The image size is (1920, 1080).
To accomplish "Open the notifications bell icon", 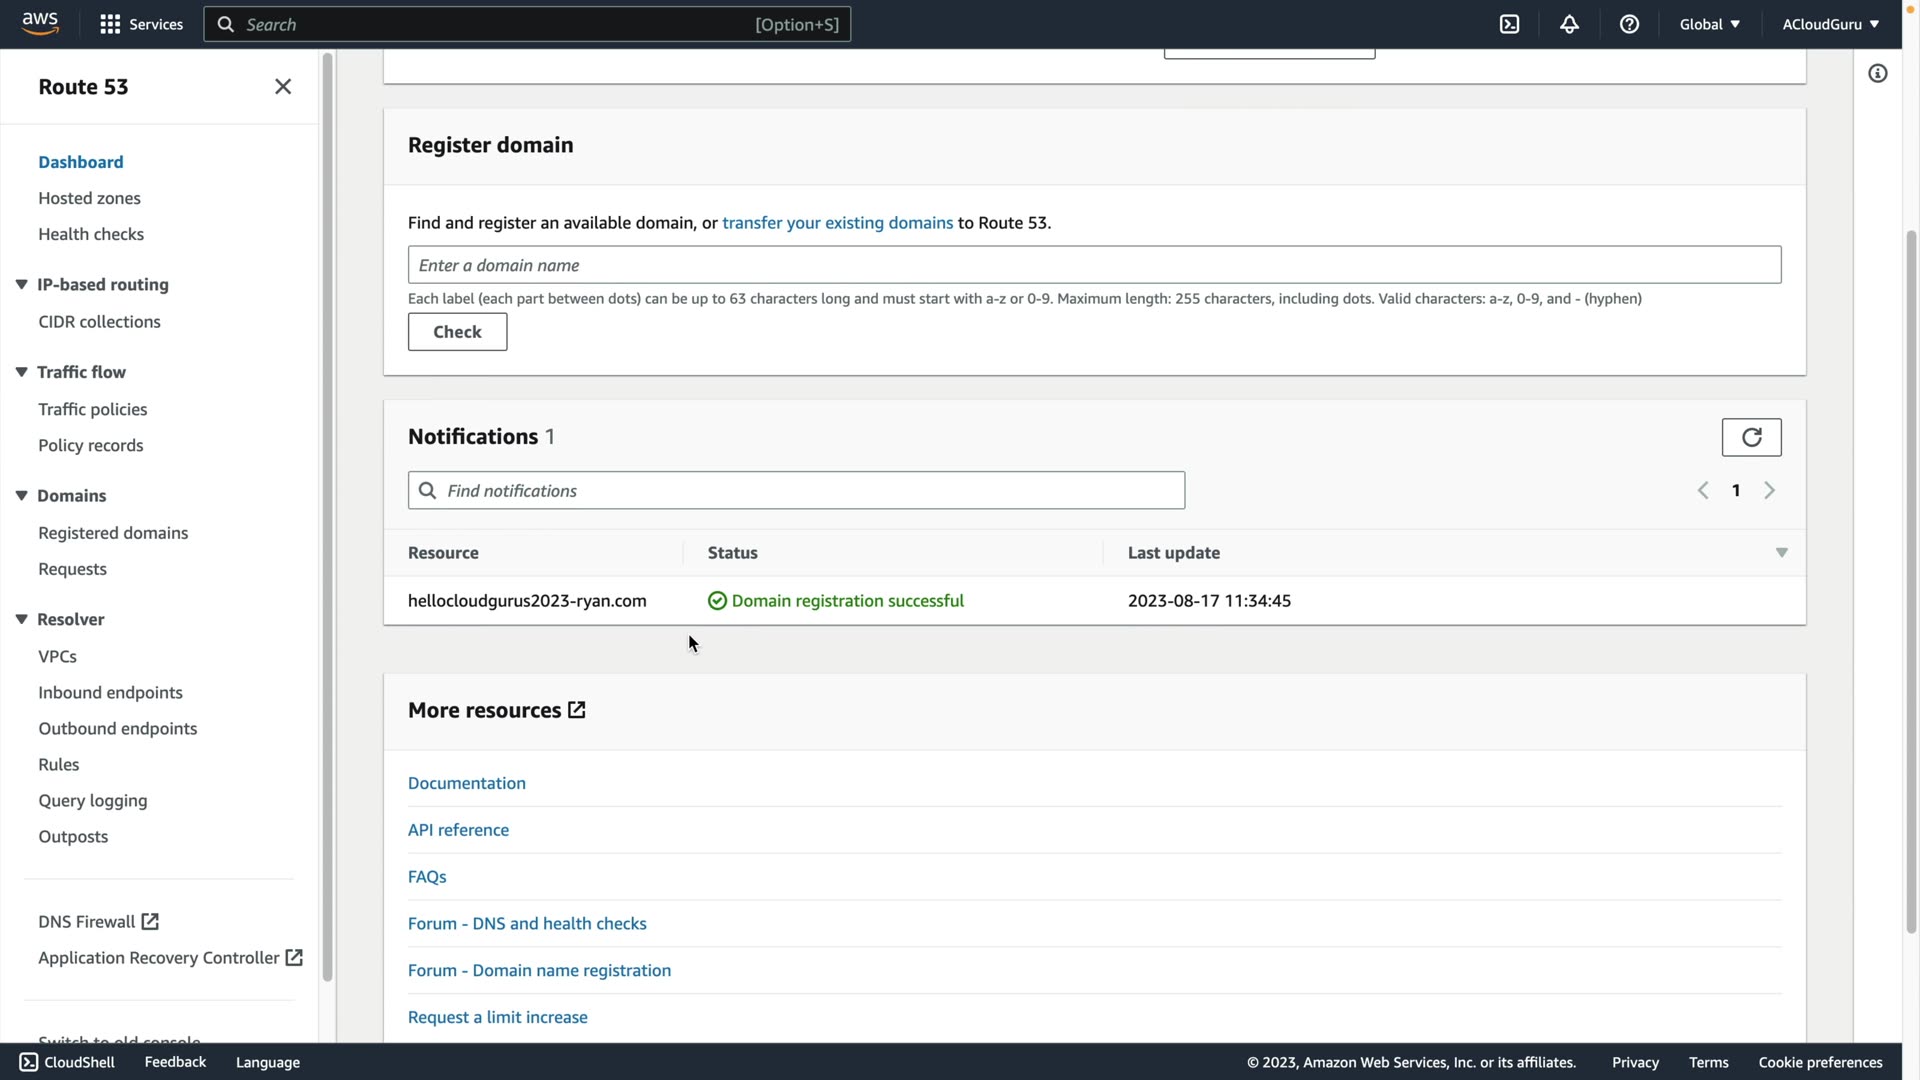I will 1569,24.
